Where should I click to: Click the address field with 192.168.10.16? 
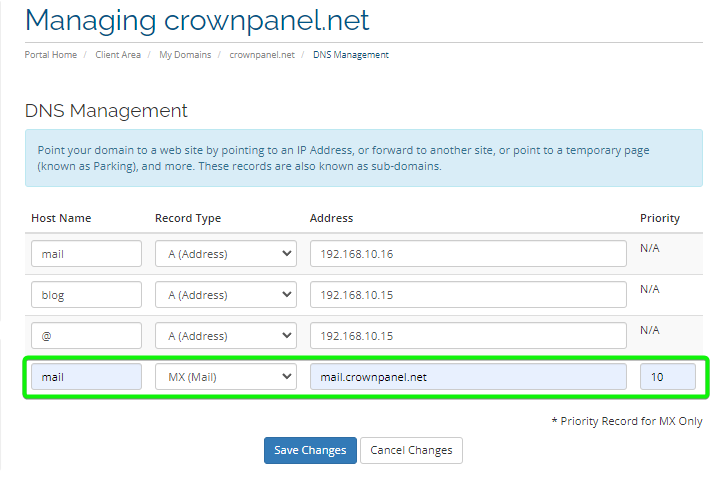pyautogui.click(x=468, y=254)
